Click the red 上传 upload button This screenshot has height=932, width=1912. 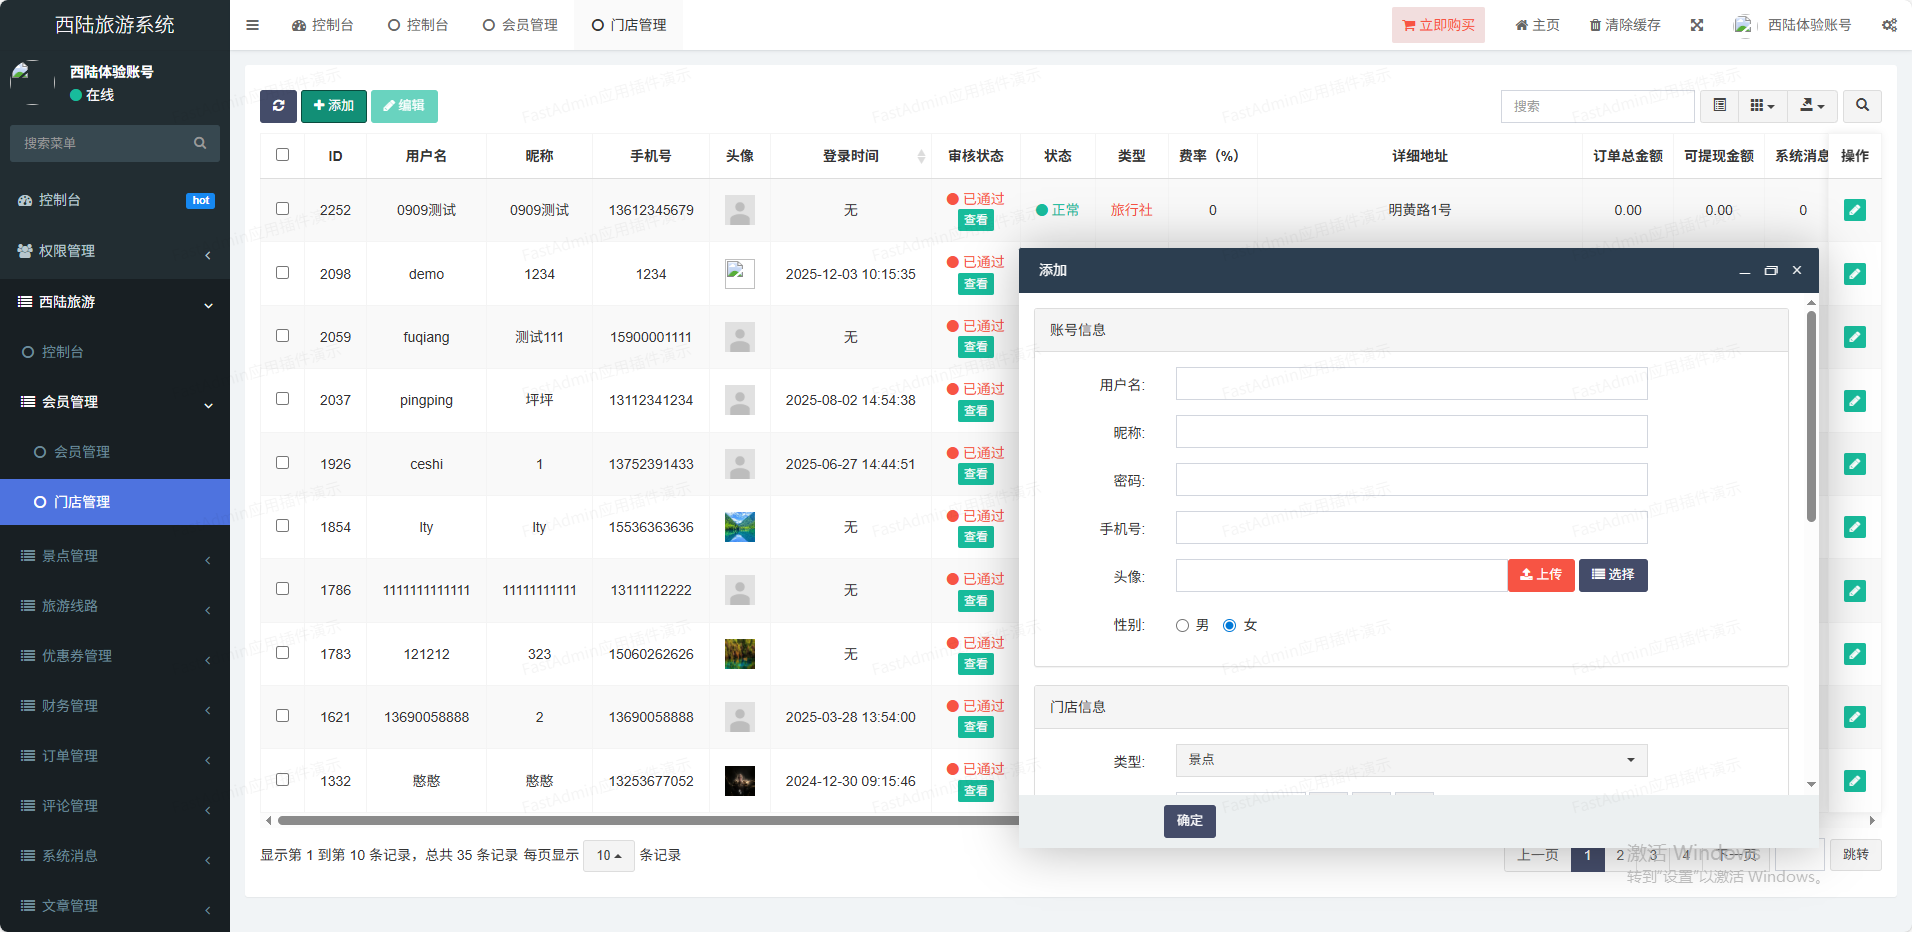[1540, 575]
